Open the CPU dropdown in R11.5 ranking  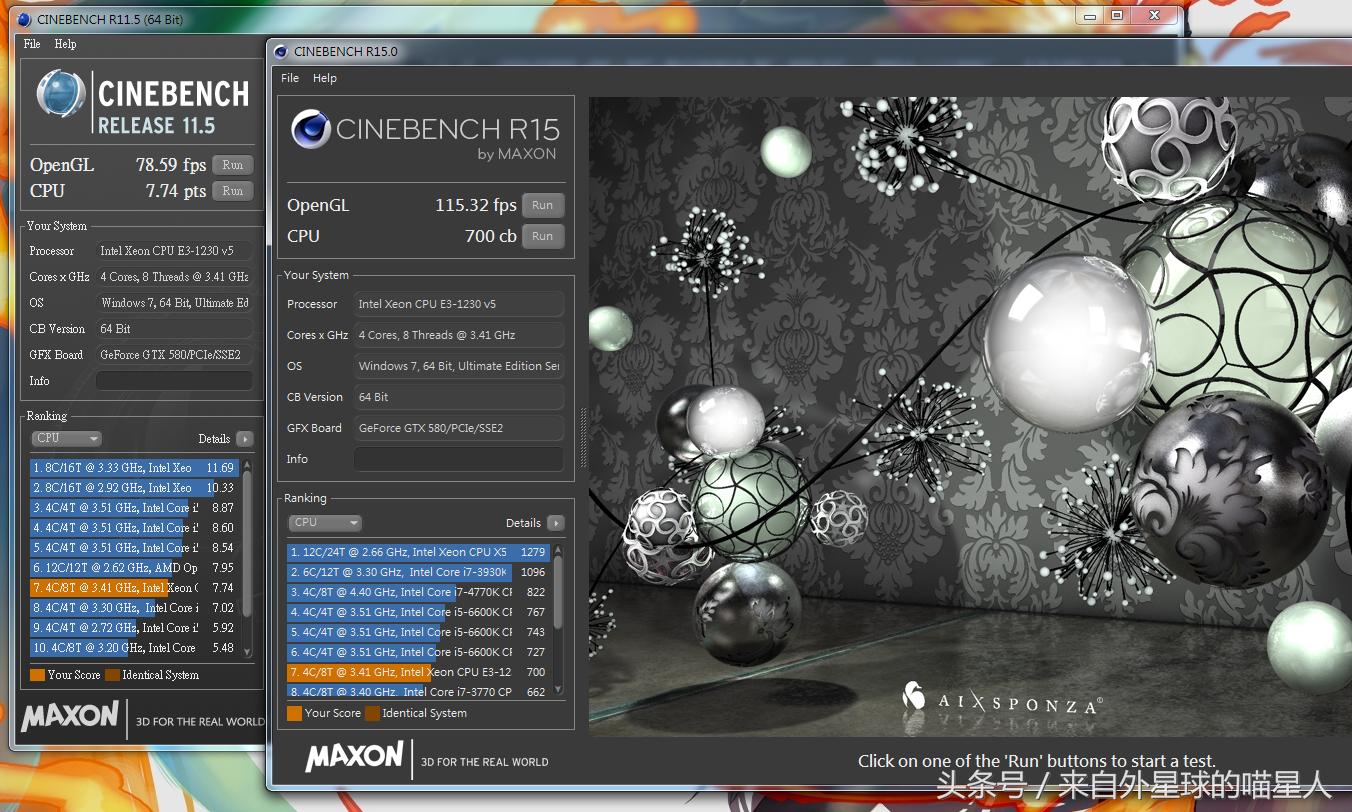coord(67,439)
